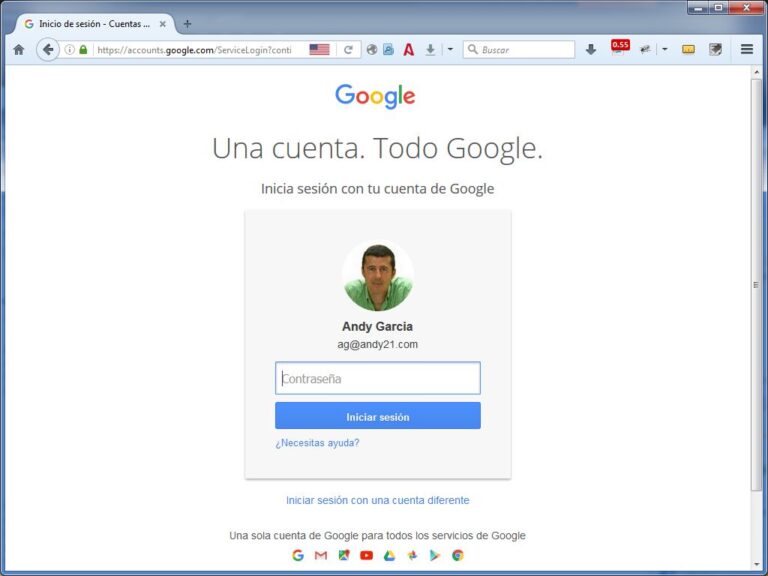This screenshot has height=576, width=768.
Task: Click the extension icon with 0.55 badge
Action: pos(620,48)
